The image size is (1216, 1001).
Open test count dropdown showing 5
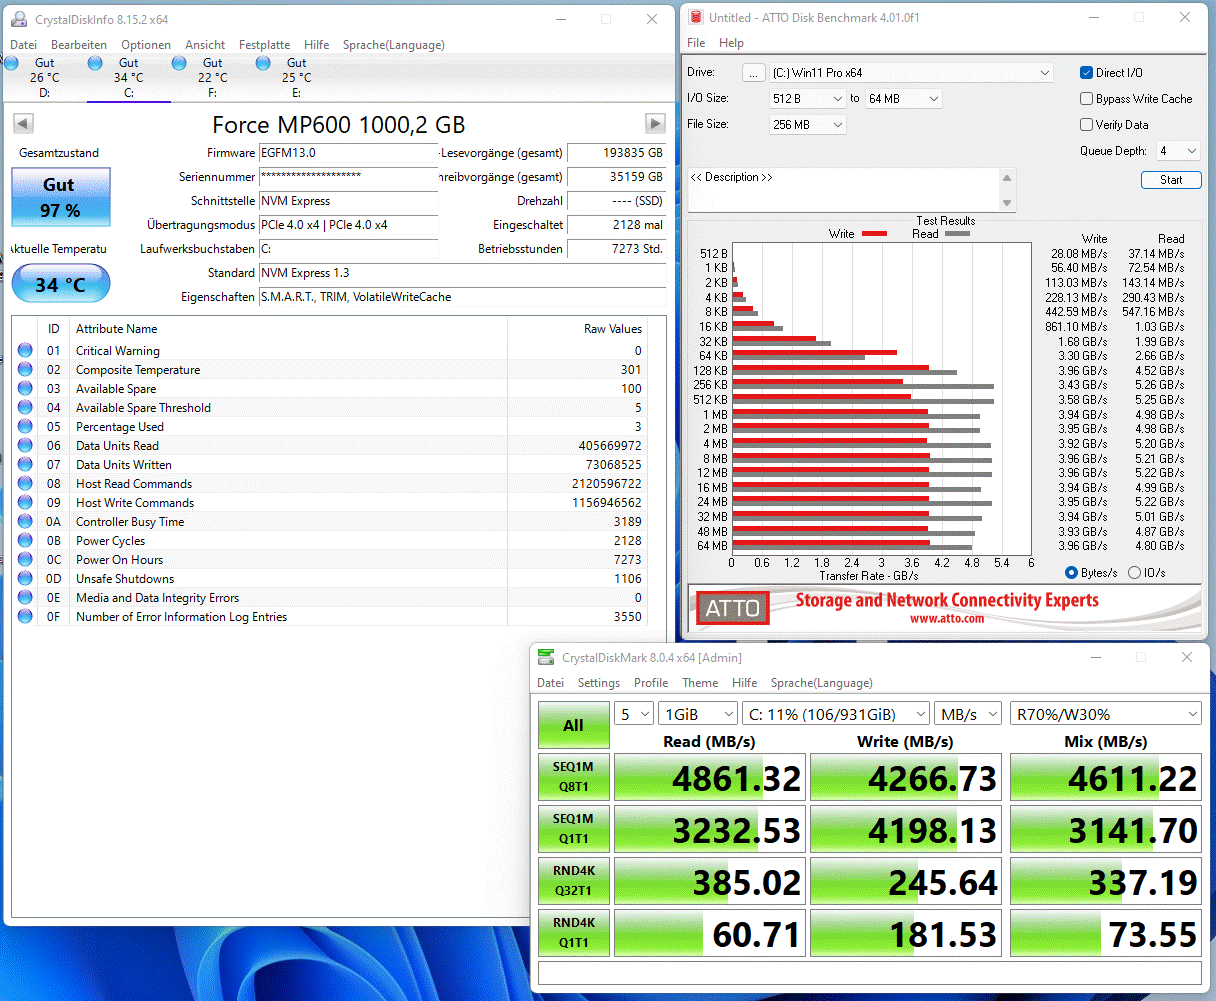point(633,714)
